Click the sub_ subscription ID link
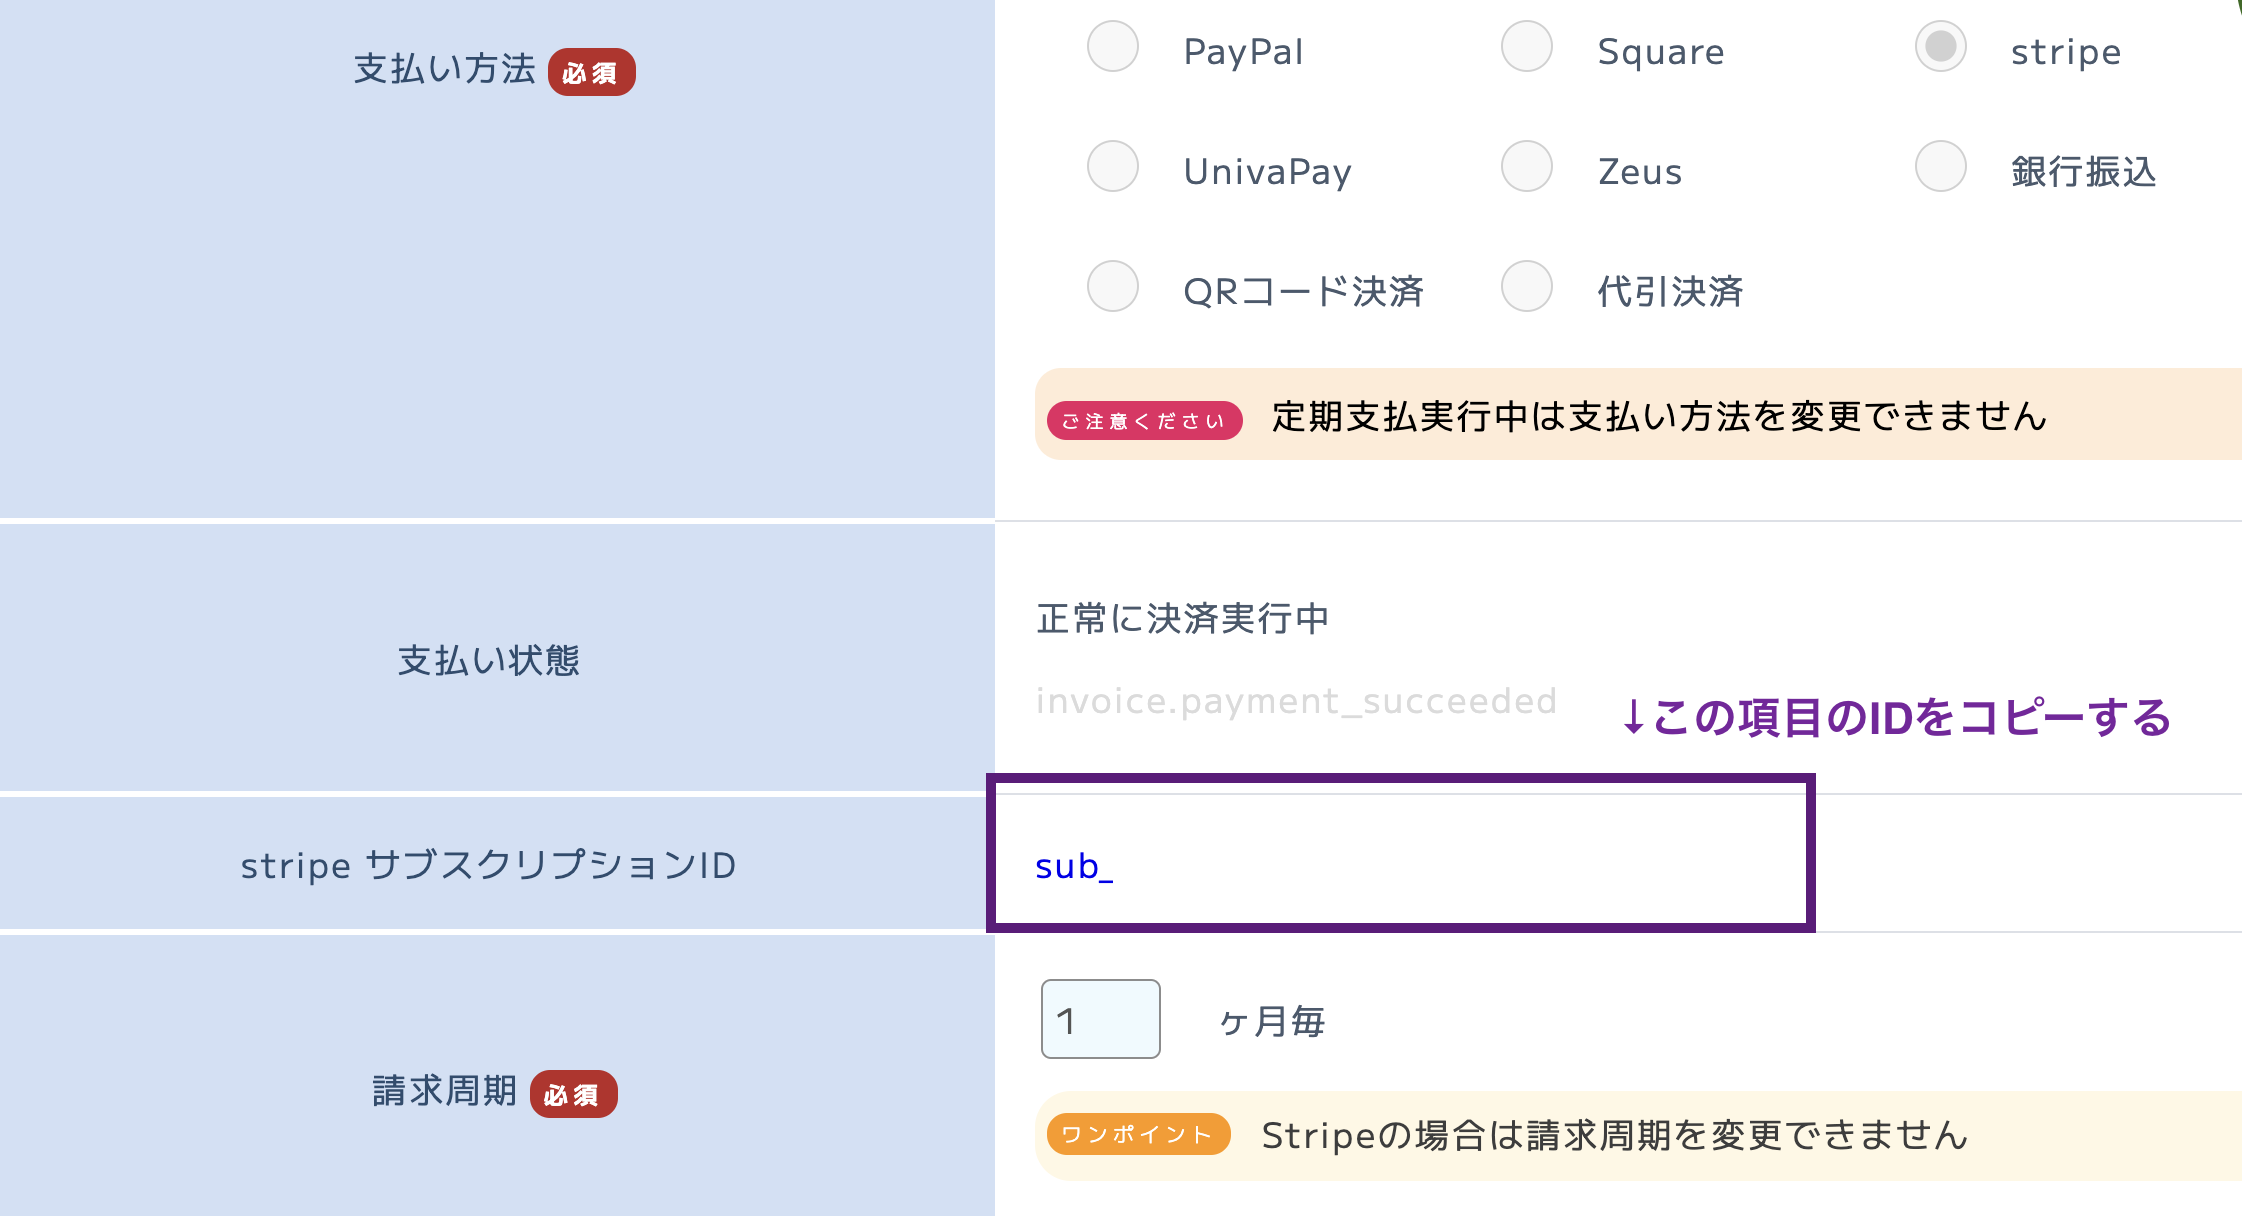Screen dimensions: 2242x1216 (1074, 866)
